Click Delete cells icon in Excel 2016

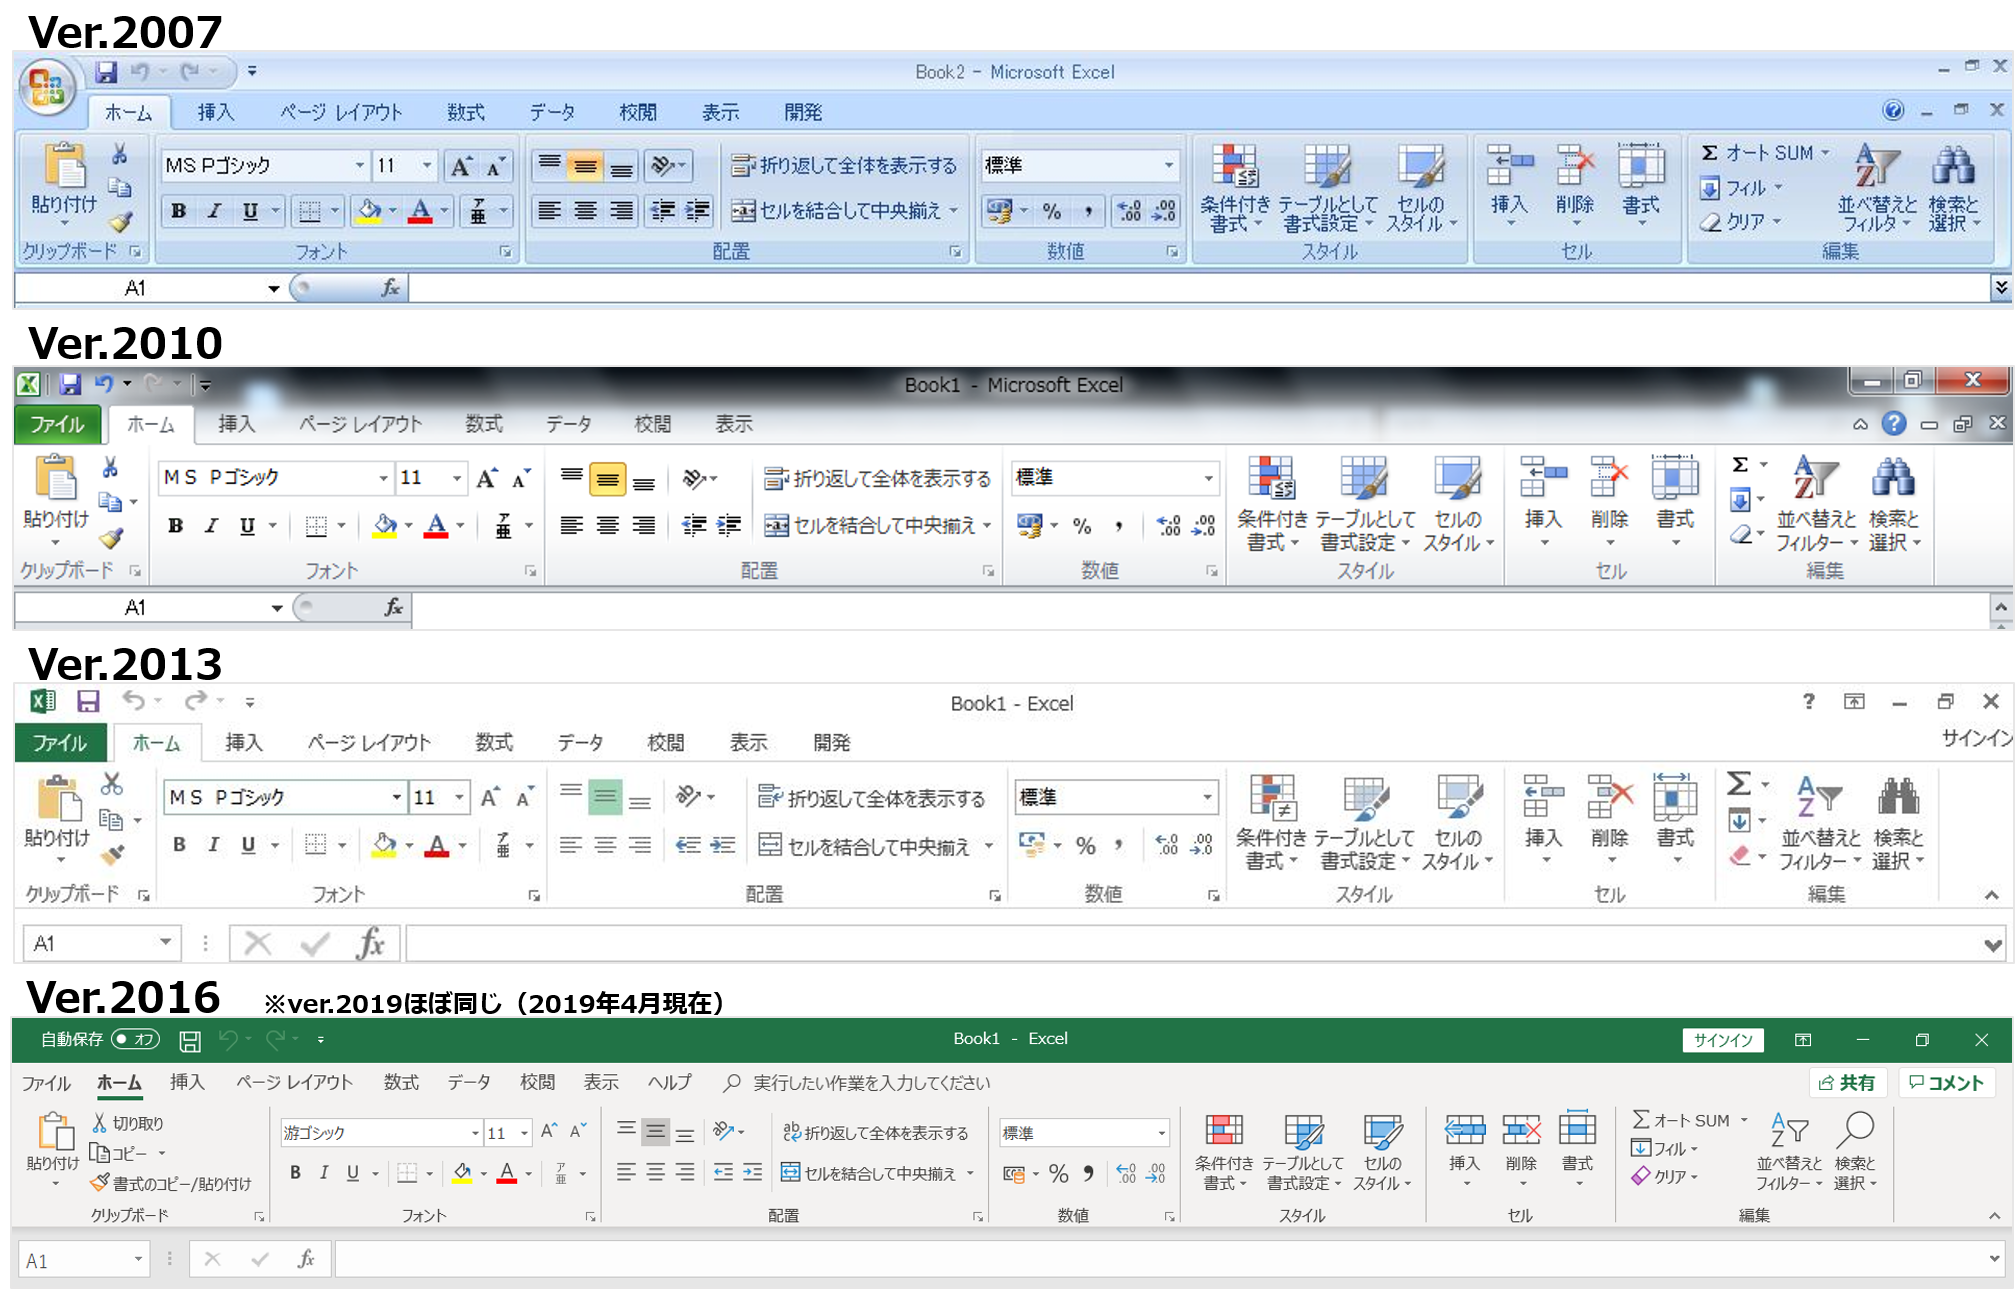[x=1521, y=1131]
